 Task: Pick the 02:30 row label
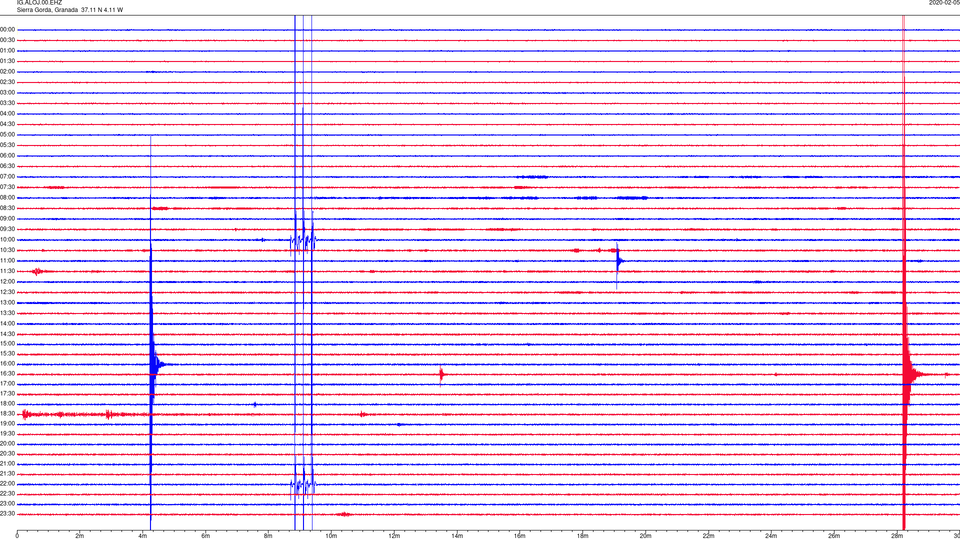coord(7,82)
